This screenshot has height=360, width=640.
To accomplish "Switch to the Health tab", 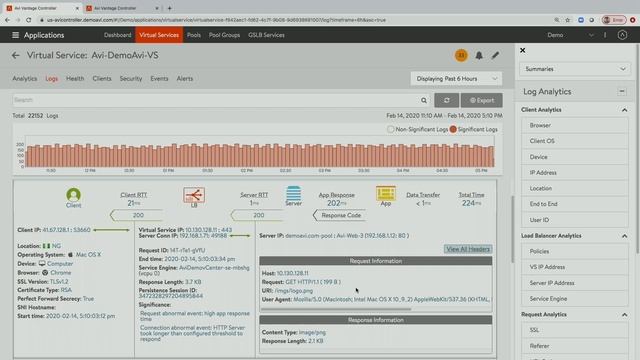I will tap(75, 78).
